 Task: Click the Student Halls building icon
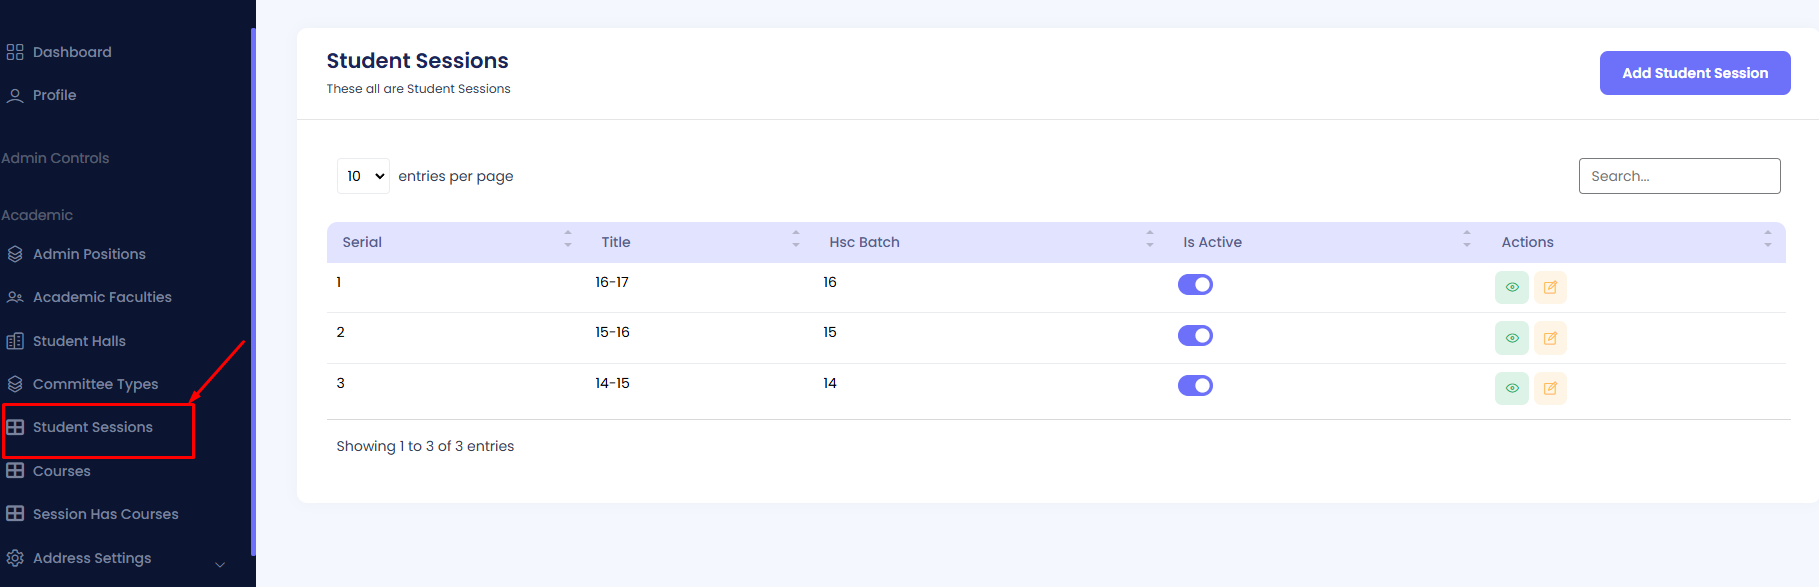[x=15, y=341]
